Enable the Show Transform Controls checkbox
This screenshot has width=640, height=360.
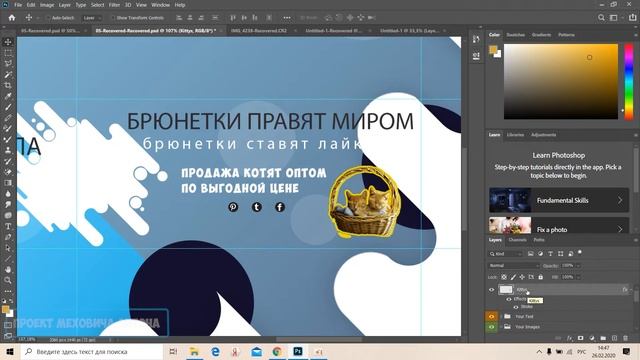point(113,18)
